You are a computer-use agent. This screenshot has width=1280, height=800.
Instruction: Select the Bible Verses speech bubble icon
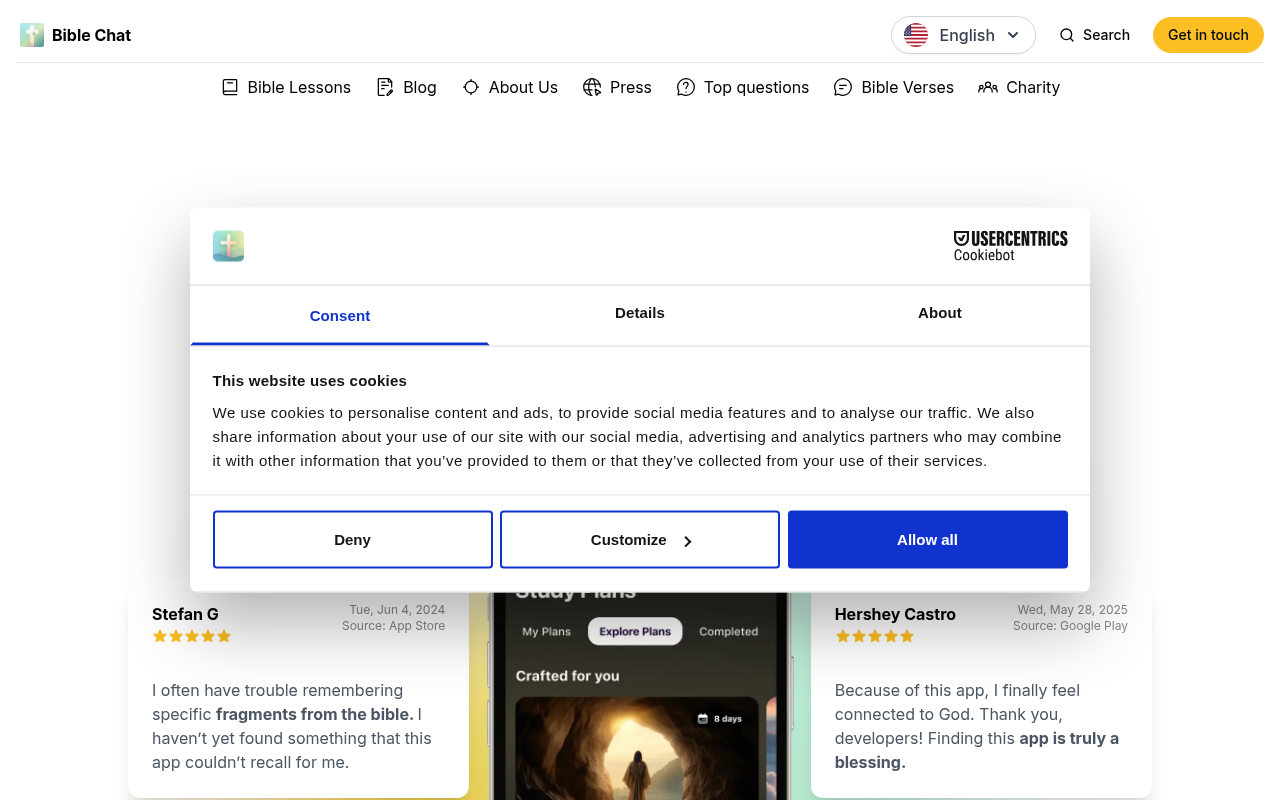[843, 87]
